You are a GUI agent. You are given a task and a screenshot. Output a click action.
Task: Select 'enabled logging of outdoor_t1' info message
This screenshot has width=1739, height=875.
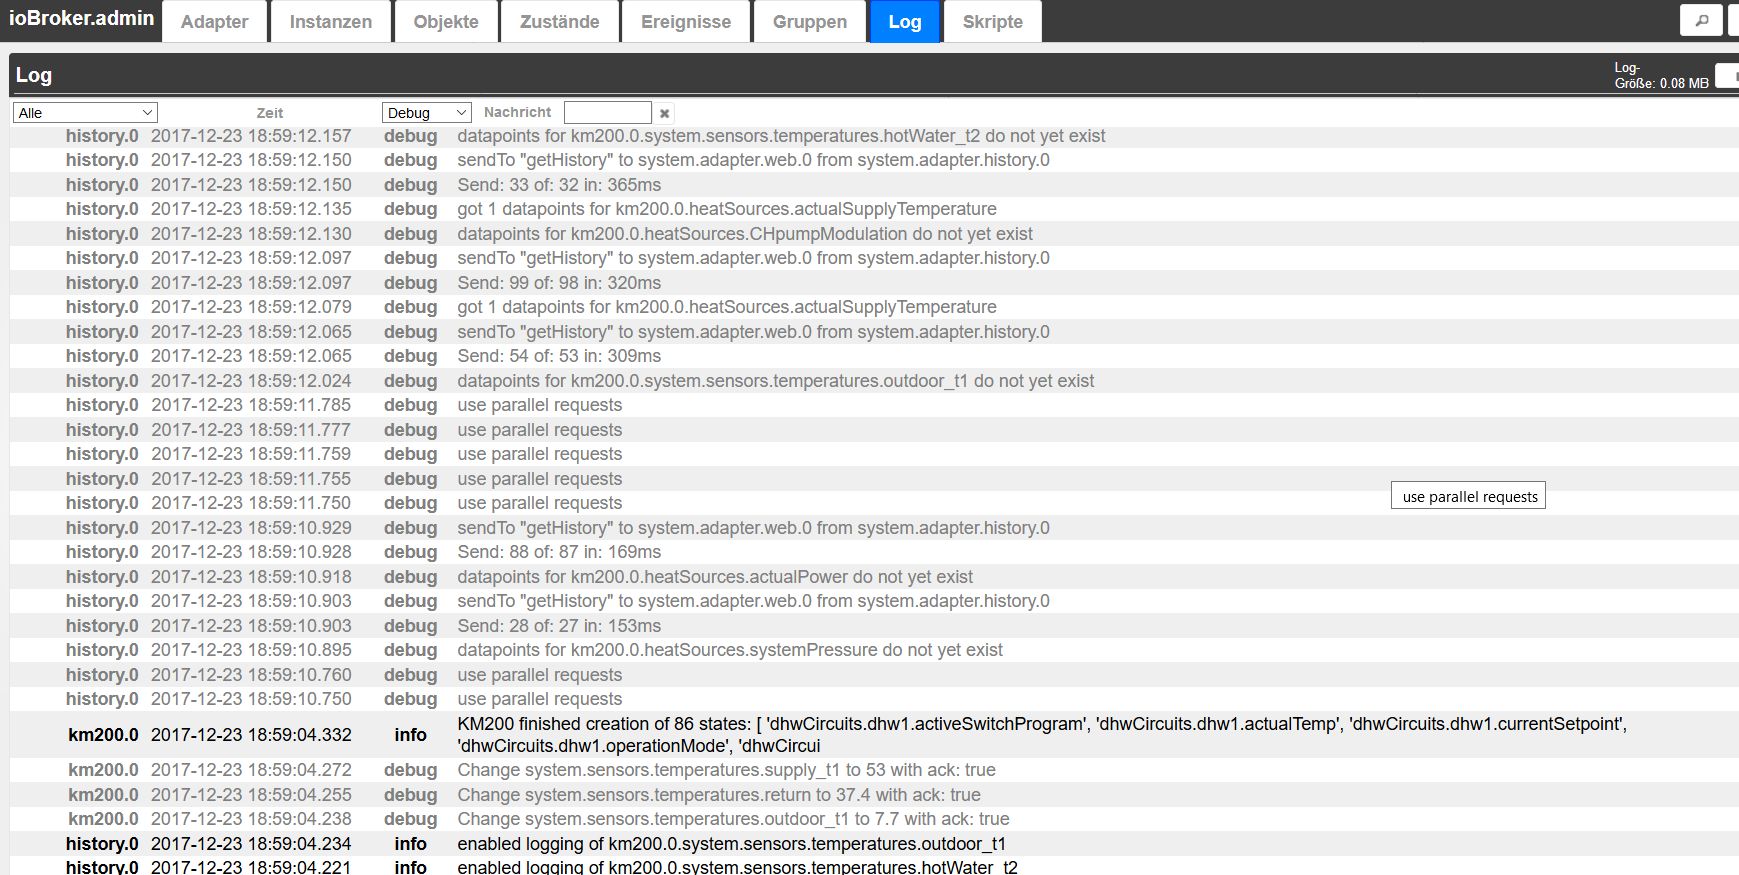pos(731,844)
